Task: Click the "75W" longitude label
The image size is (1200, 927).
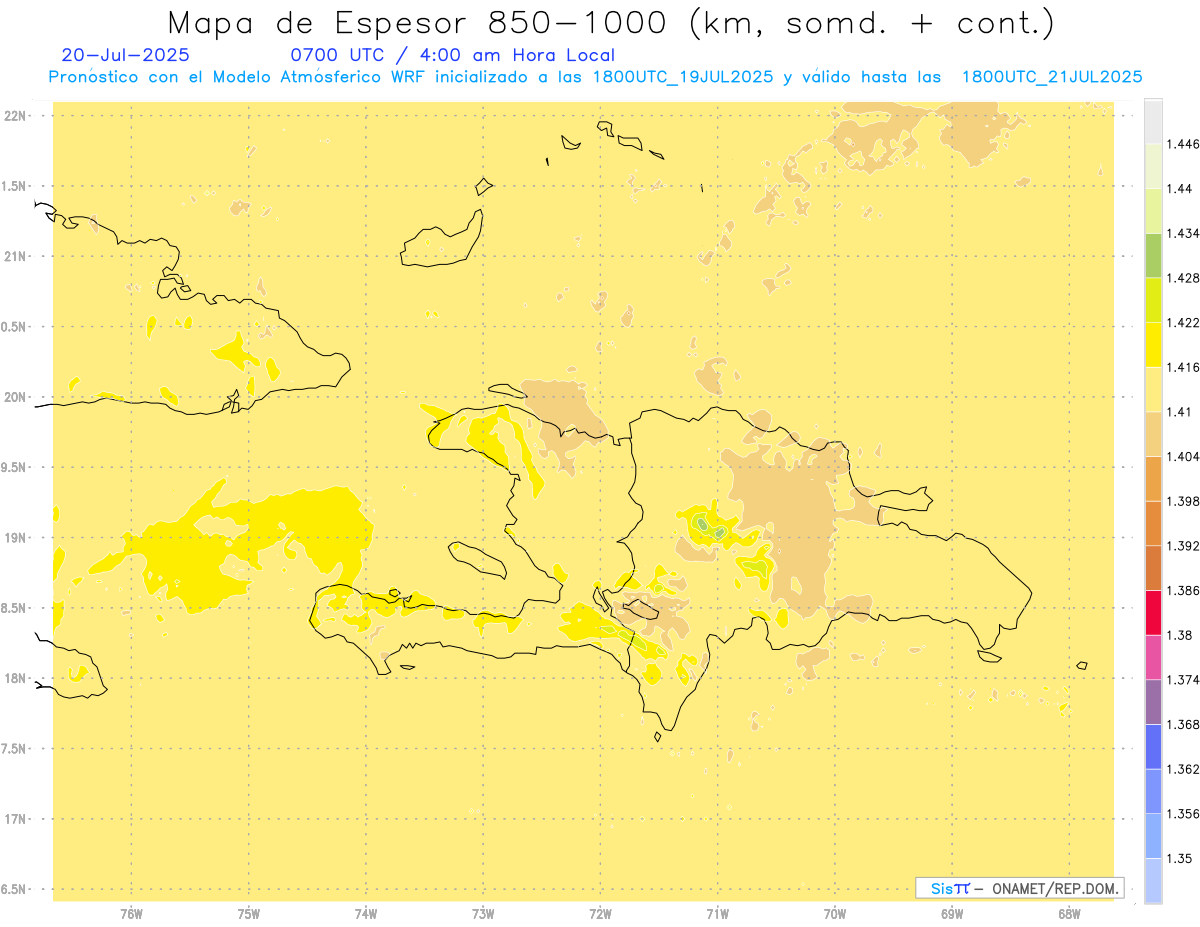Action: click(249, 914)
